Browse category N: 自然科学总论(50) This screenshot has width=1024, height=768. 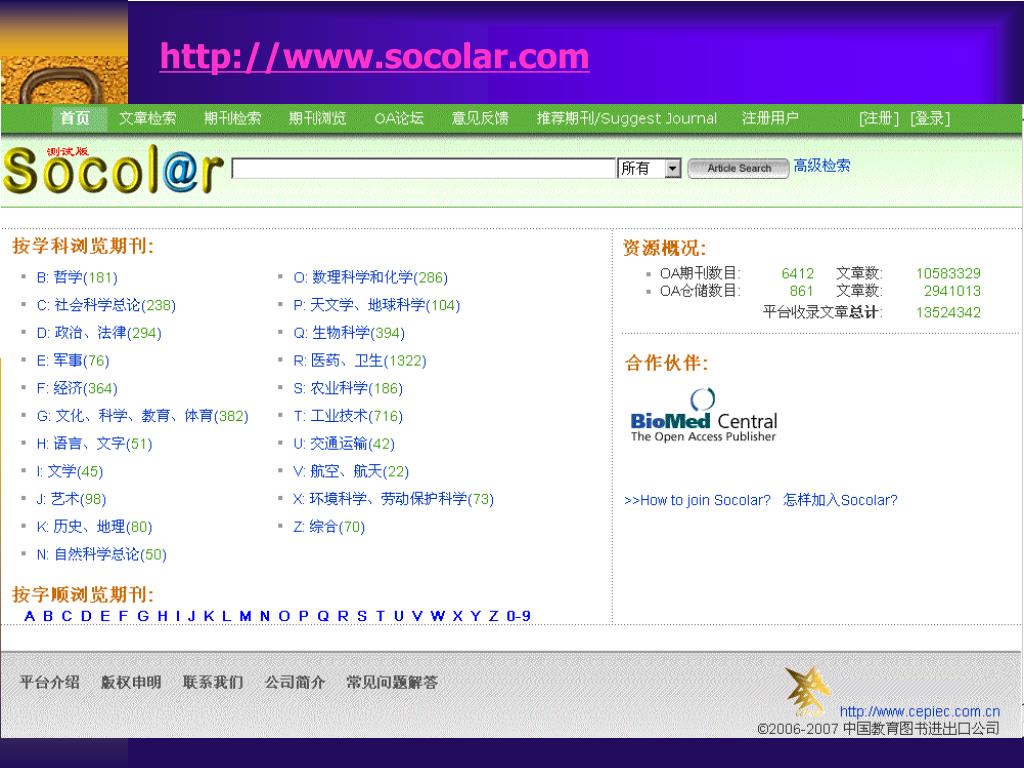tap(101, 555)
